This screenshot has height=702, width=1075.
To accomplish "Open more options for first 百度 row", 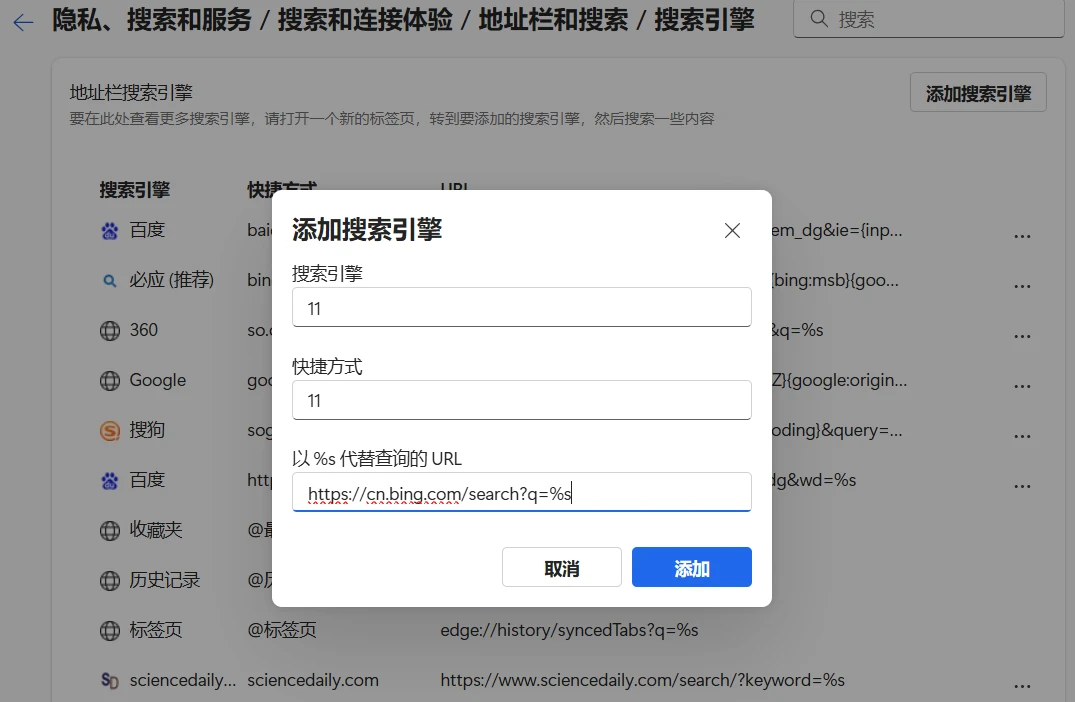I will click(x=1022, y=237).
